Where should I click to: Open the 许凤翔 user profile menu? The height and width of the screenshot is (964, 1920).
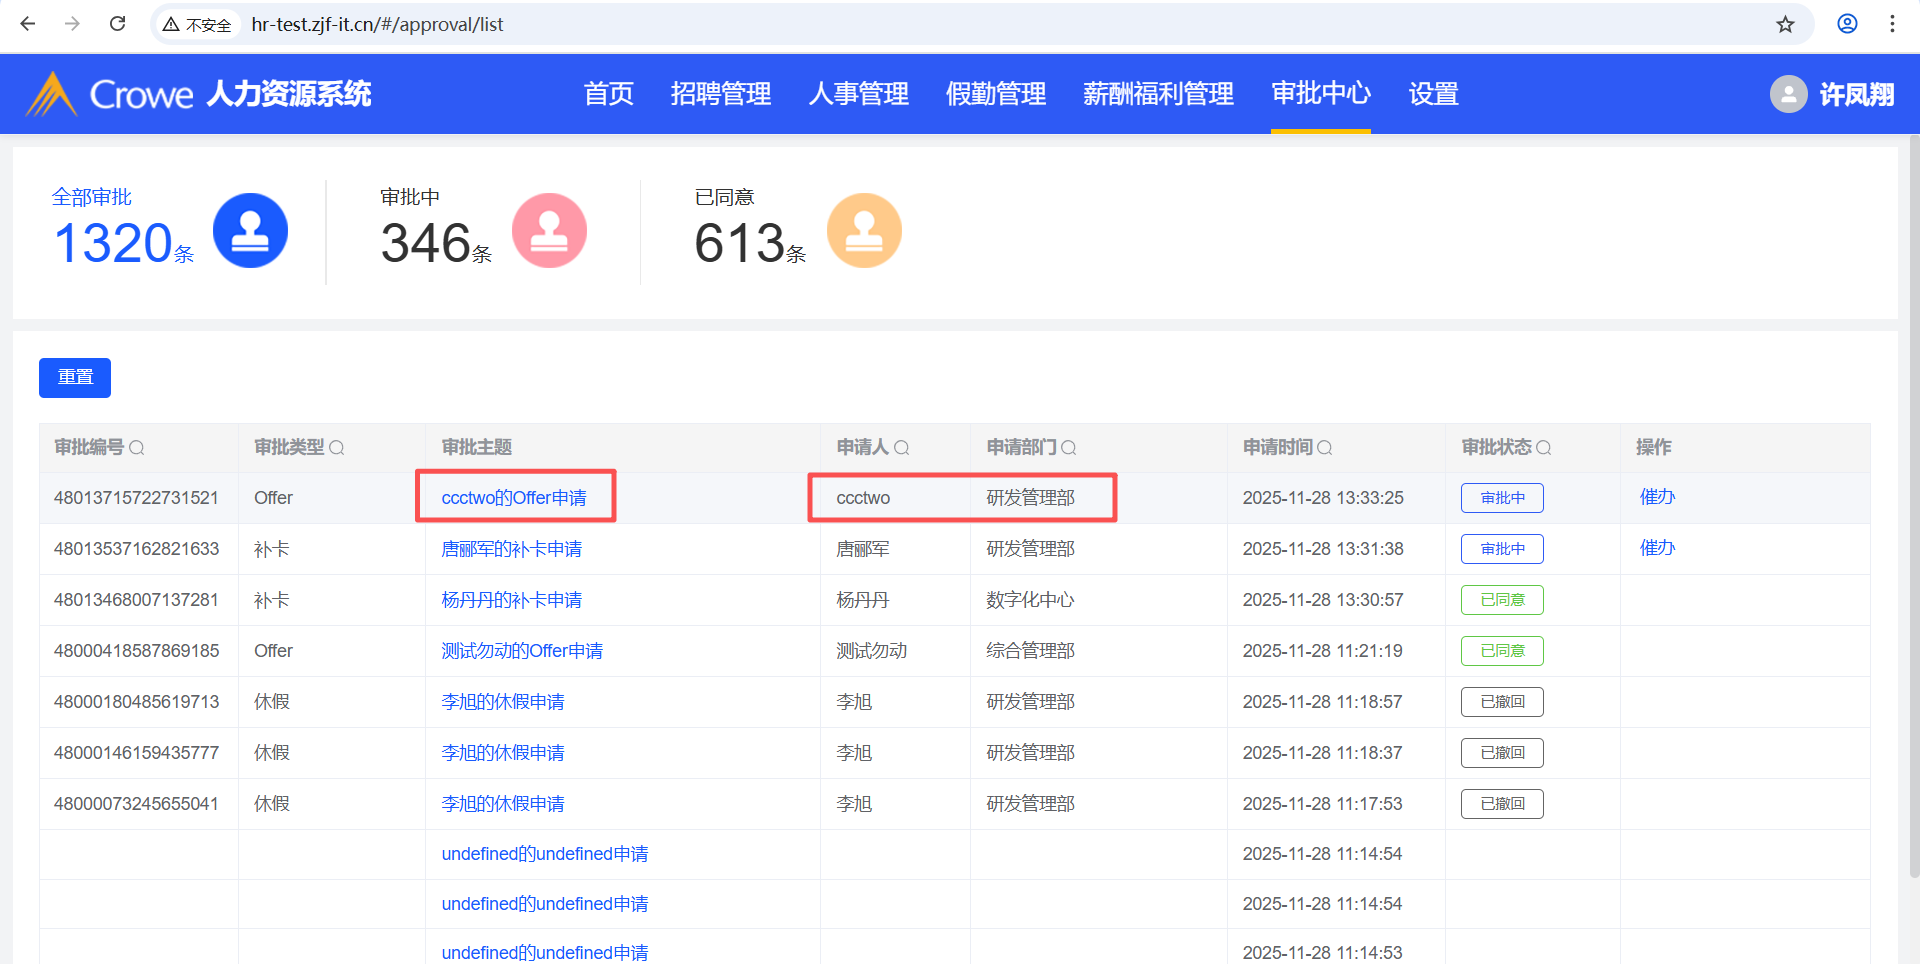[x=1832, y=94]
